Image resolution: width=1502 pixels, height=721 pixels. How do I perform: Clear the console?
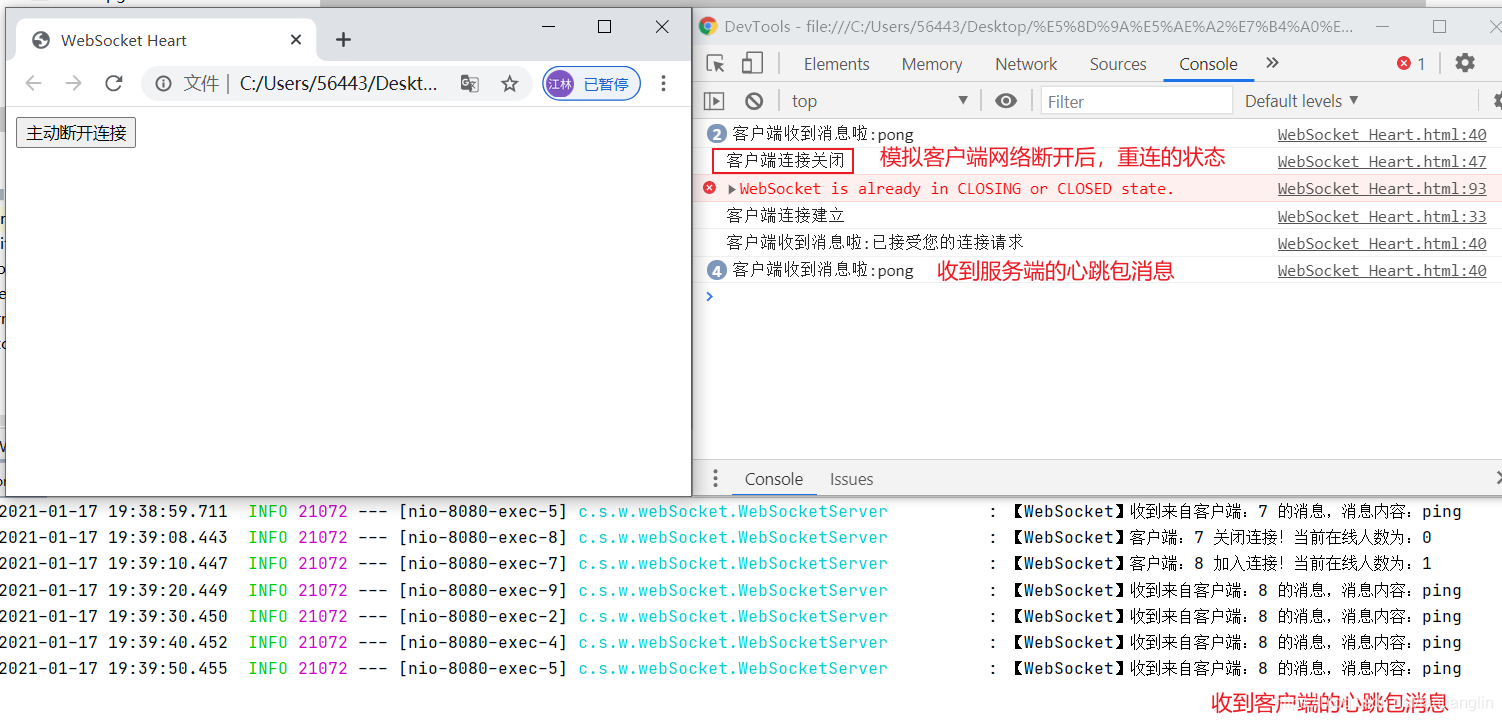(x=754, y=101)
